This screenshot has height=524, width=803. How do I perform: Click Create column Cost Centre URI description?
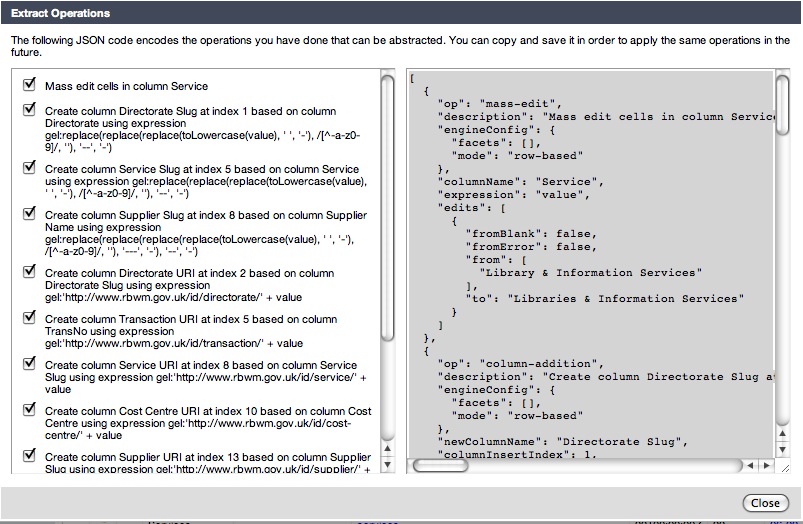click(208, 423)
